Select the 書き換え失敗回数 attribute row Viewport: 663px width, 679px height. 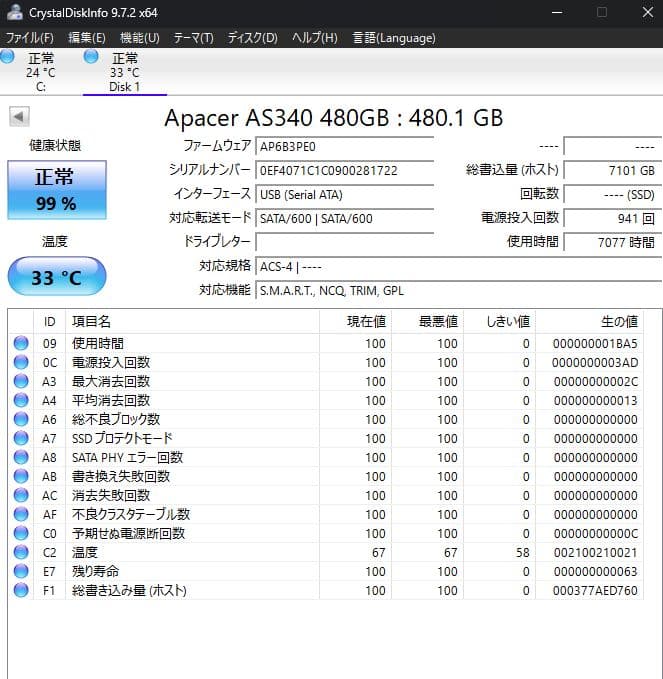(x=326, y=476)
